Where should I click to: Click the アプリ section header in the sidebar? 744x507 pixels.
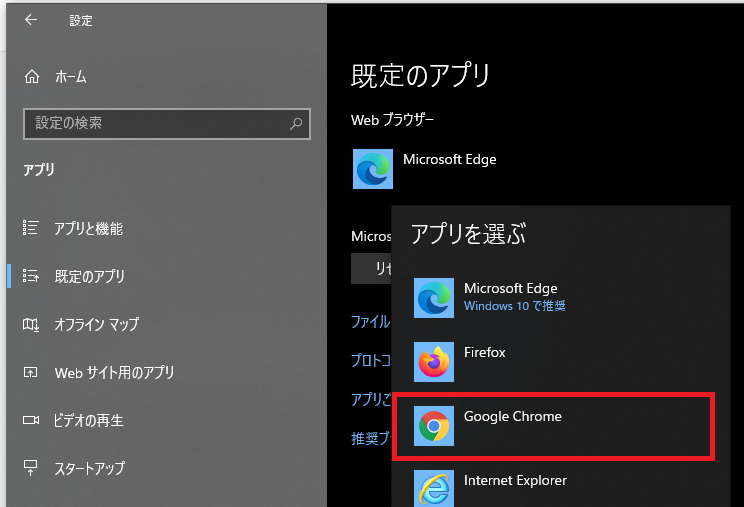[x=39, y=170]
